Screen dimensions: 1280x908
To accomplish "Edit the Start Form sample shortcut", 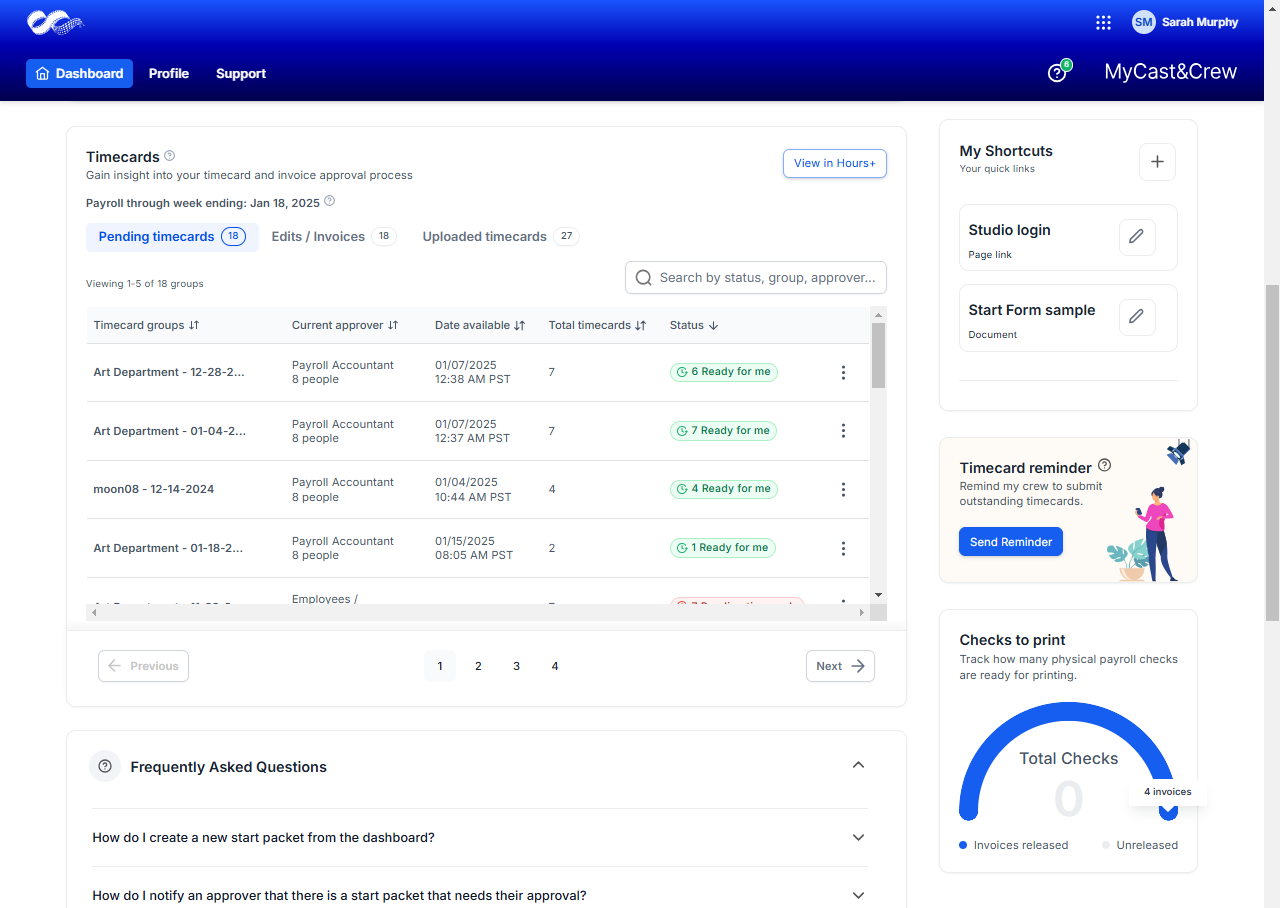I will click(1136, 317).
